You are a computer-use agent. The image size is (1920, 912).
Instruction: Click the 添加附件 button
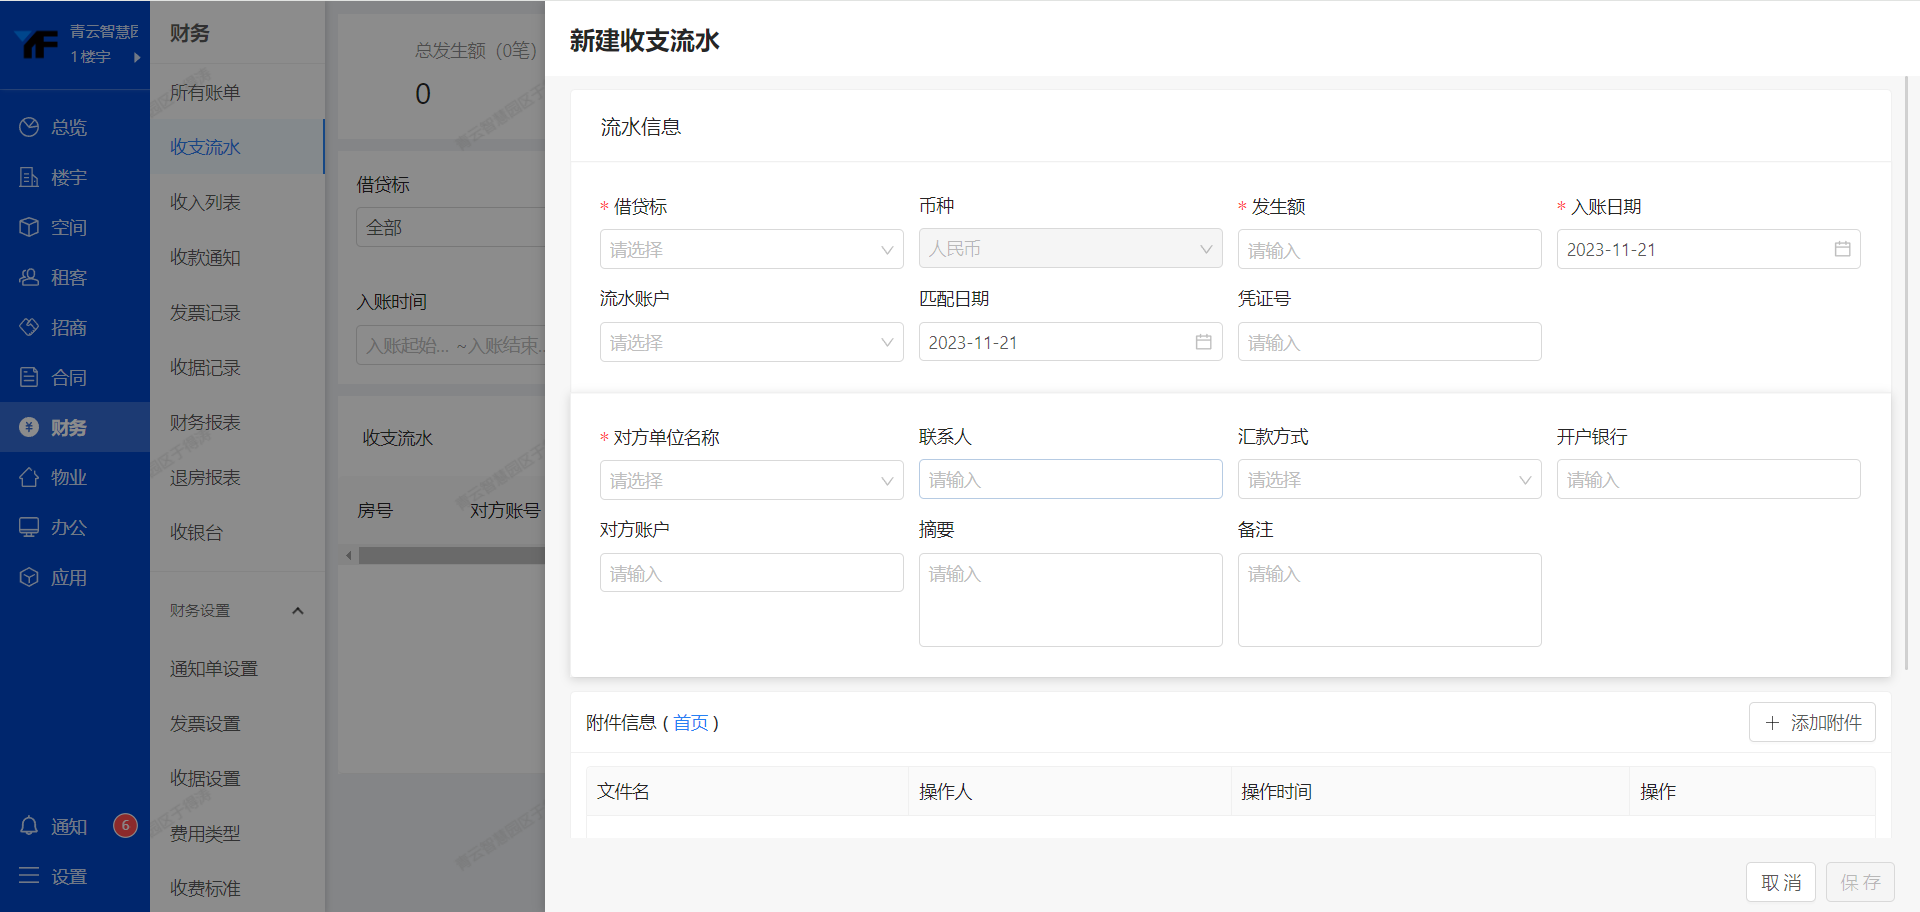coord(1811,722)
